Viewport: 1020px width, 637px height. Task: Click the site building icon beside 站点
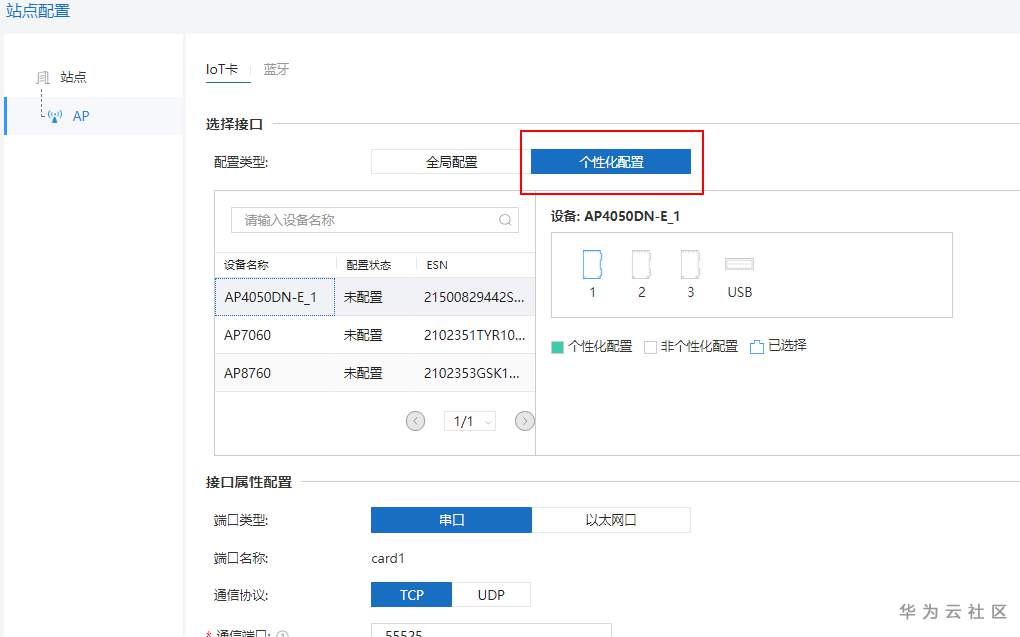coord(43,77)
